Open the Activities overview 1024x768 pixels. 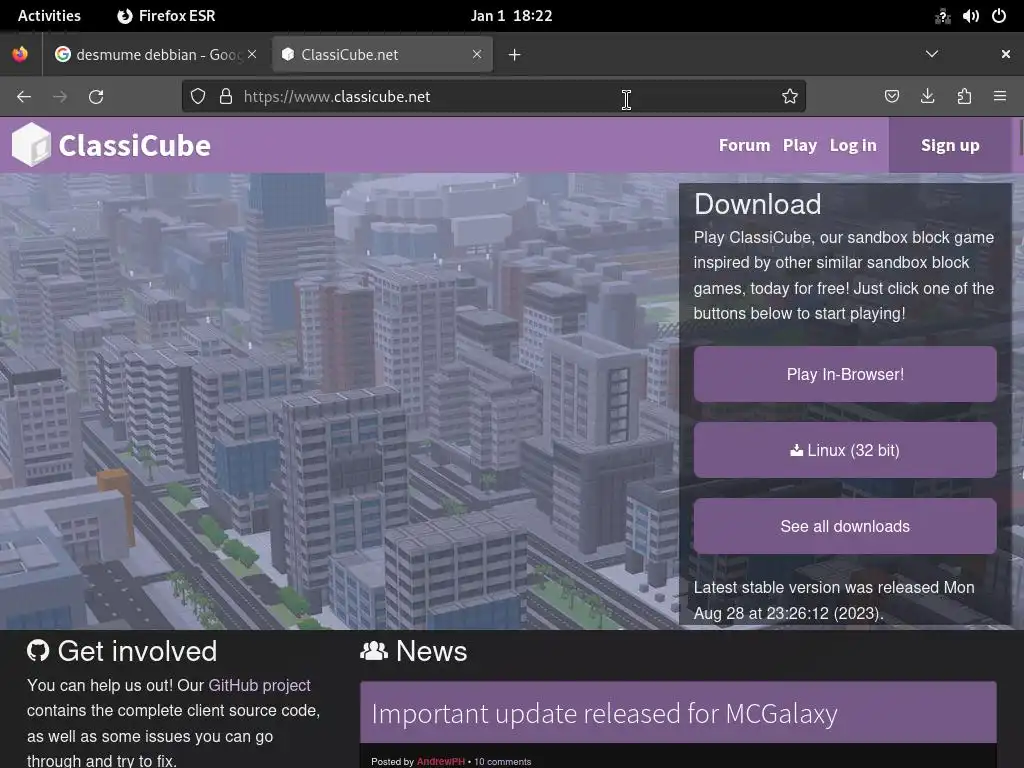coord(49,16)
